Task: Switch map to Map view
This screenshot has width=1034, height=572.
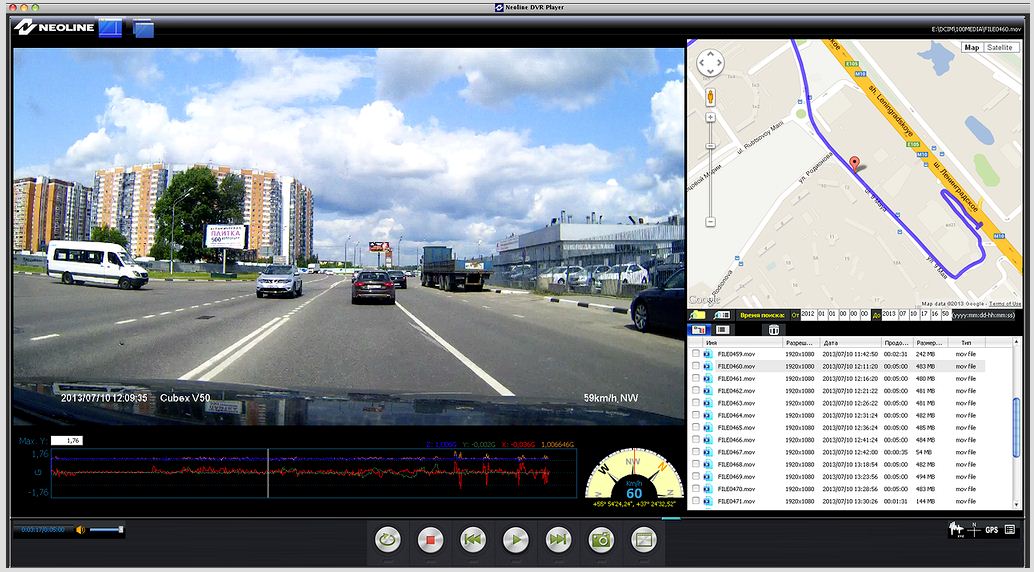Action: [971, 48]
